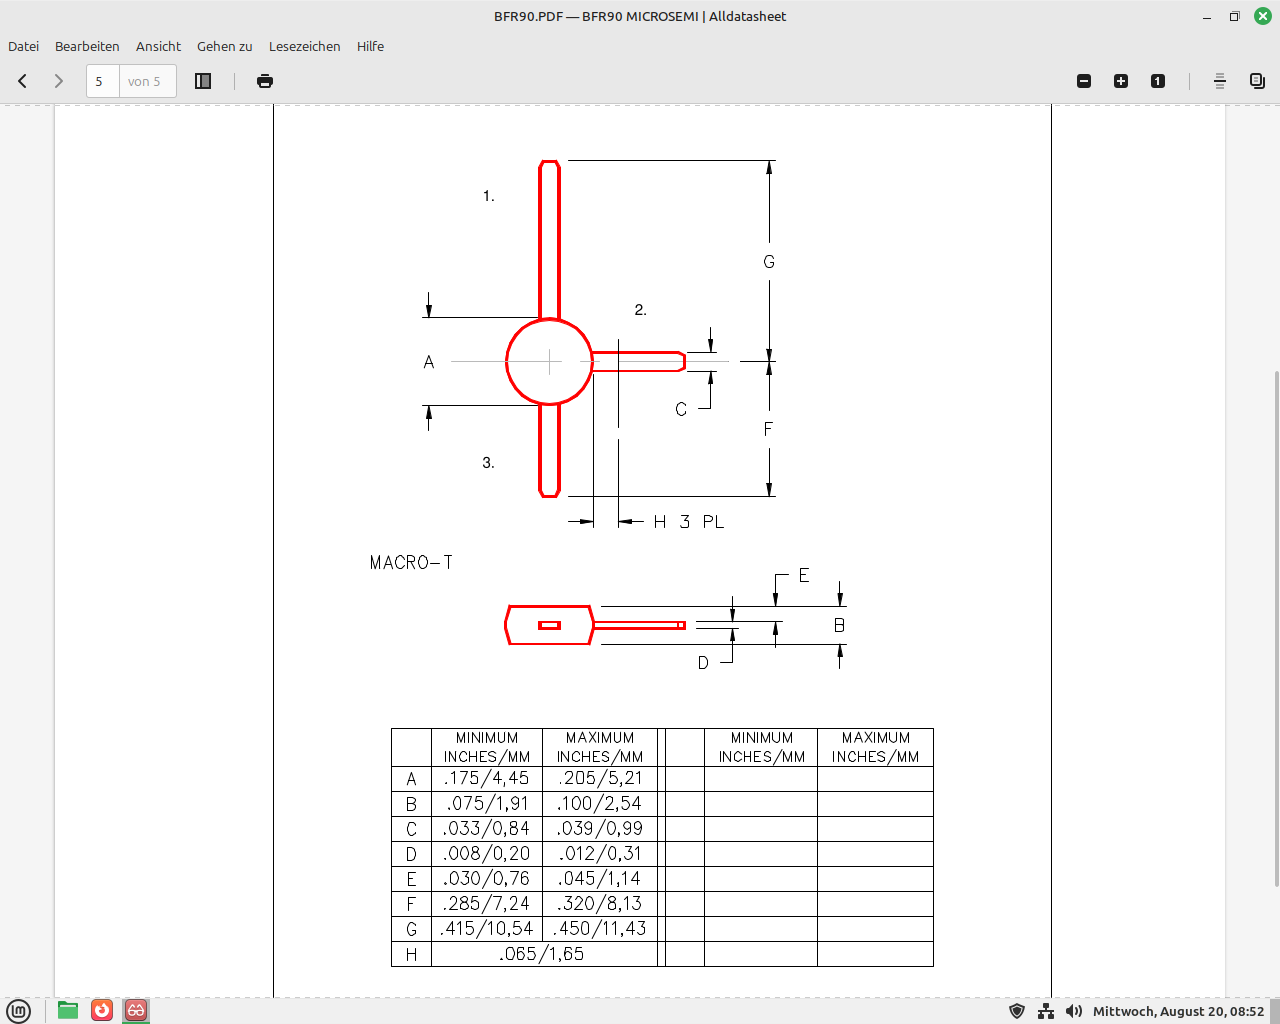This screenshot has width=1280, height=1024.
Task: Toggle continuous scrolling mode
Action: tap(1220, 81)
